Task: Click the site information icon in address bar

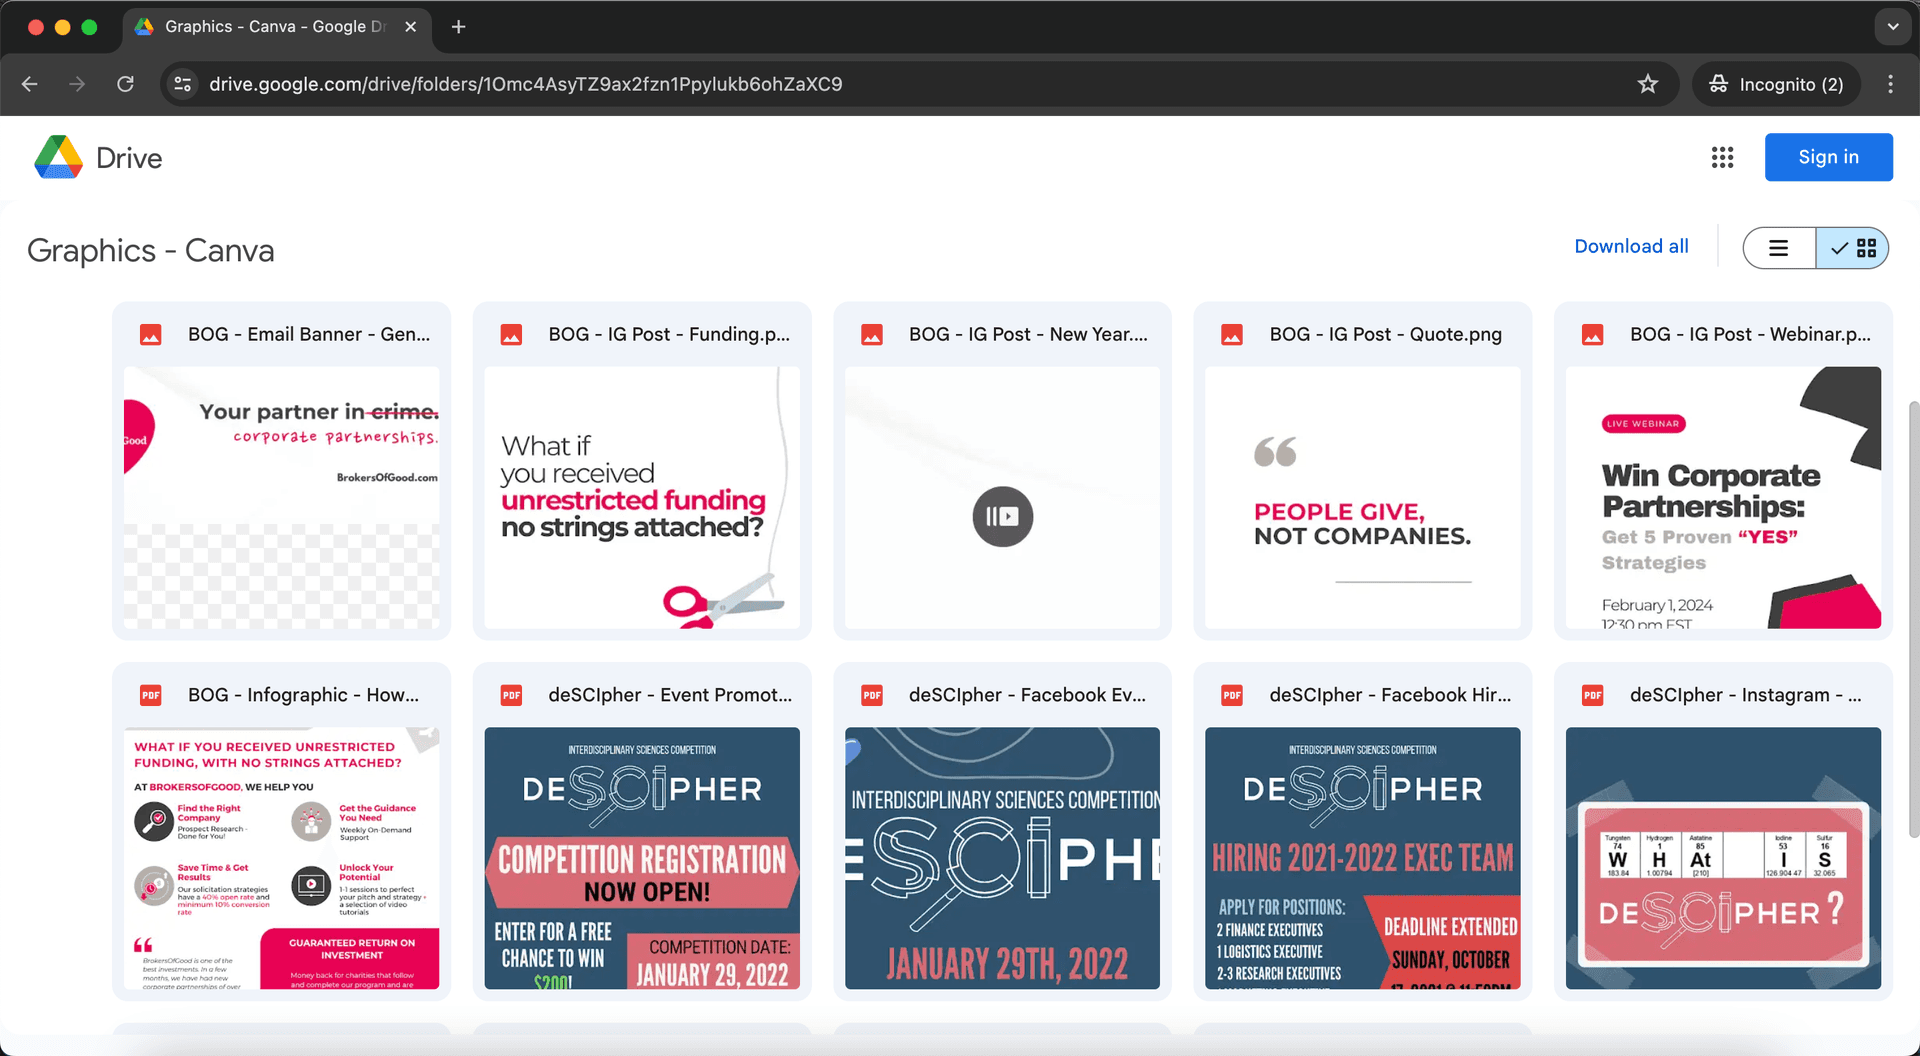Action: 183,84
